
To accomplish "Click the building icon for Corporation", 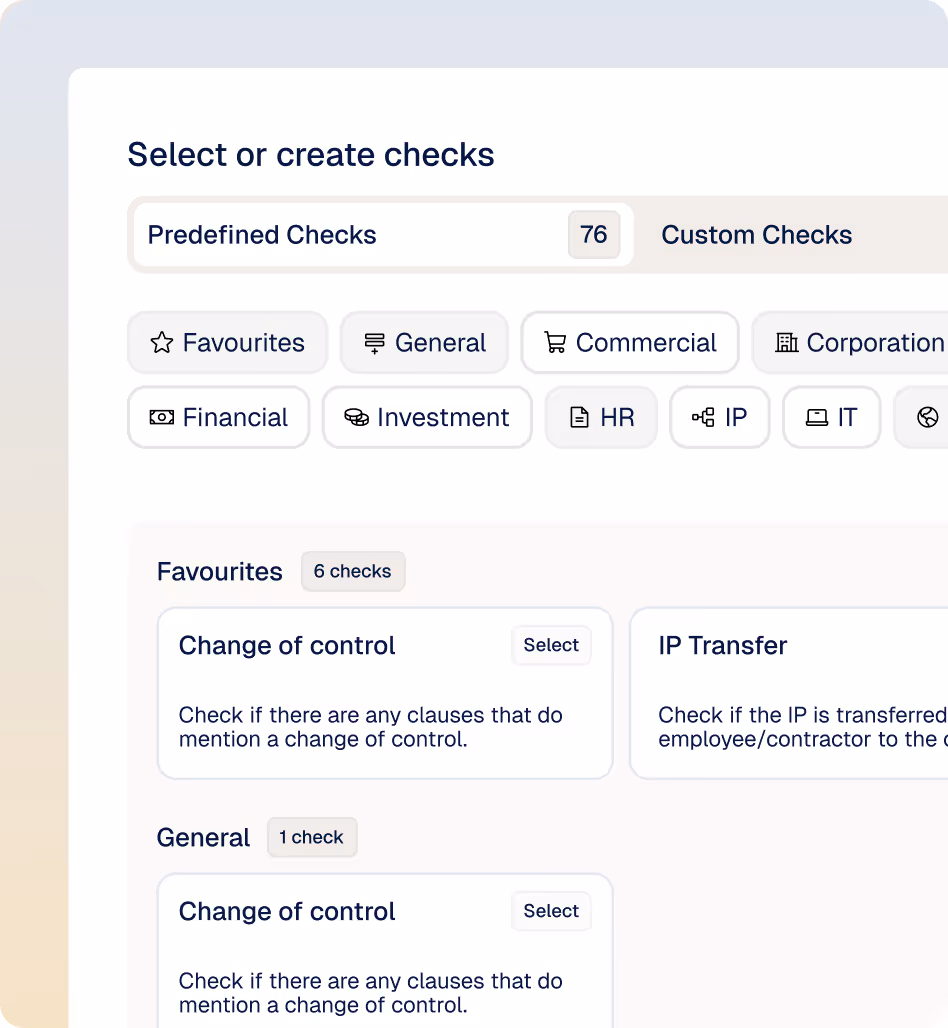I will coord(787,343).
